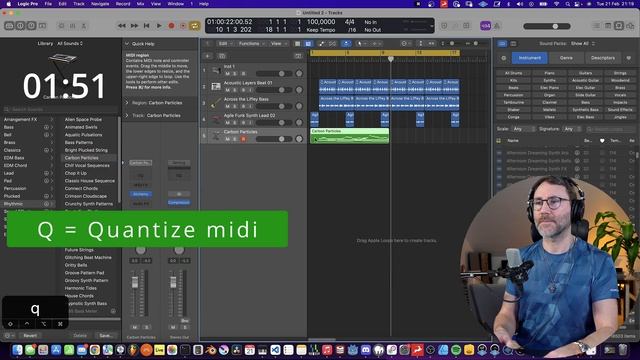Image resolution: width=640 pixels, height=360 pixels.
Task: Open the All Sounds library dropdown
Action: [x=70, y=43]
